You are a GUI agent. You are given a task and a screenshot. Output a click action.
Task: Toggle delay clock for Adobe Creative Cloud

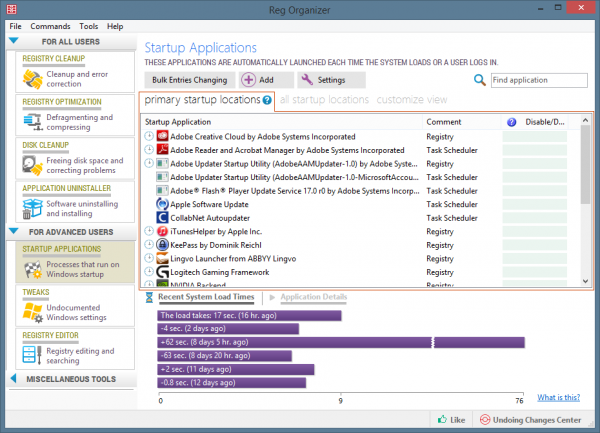click(149, 135)
